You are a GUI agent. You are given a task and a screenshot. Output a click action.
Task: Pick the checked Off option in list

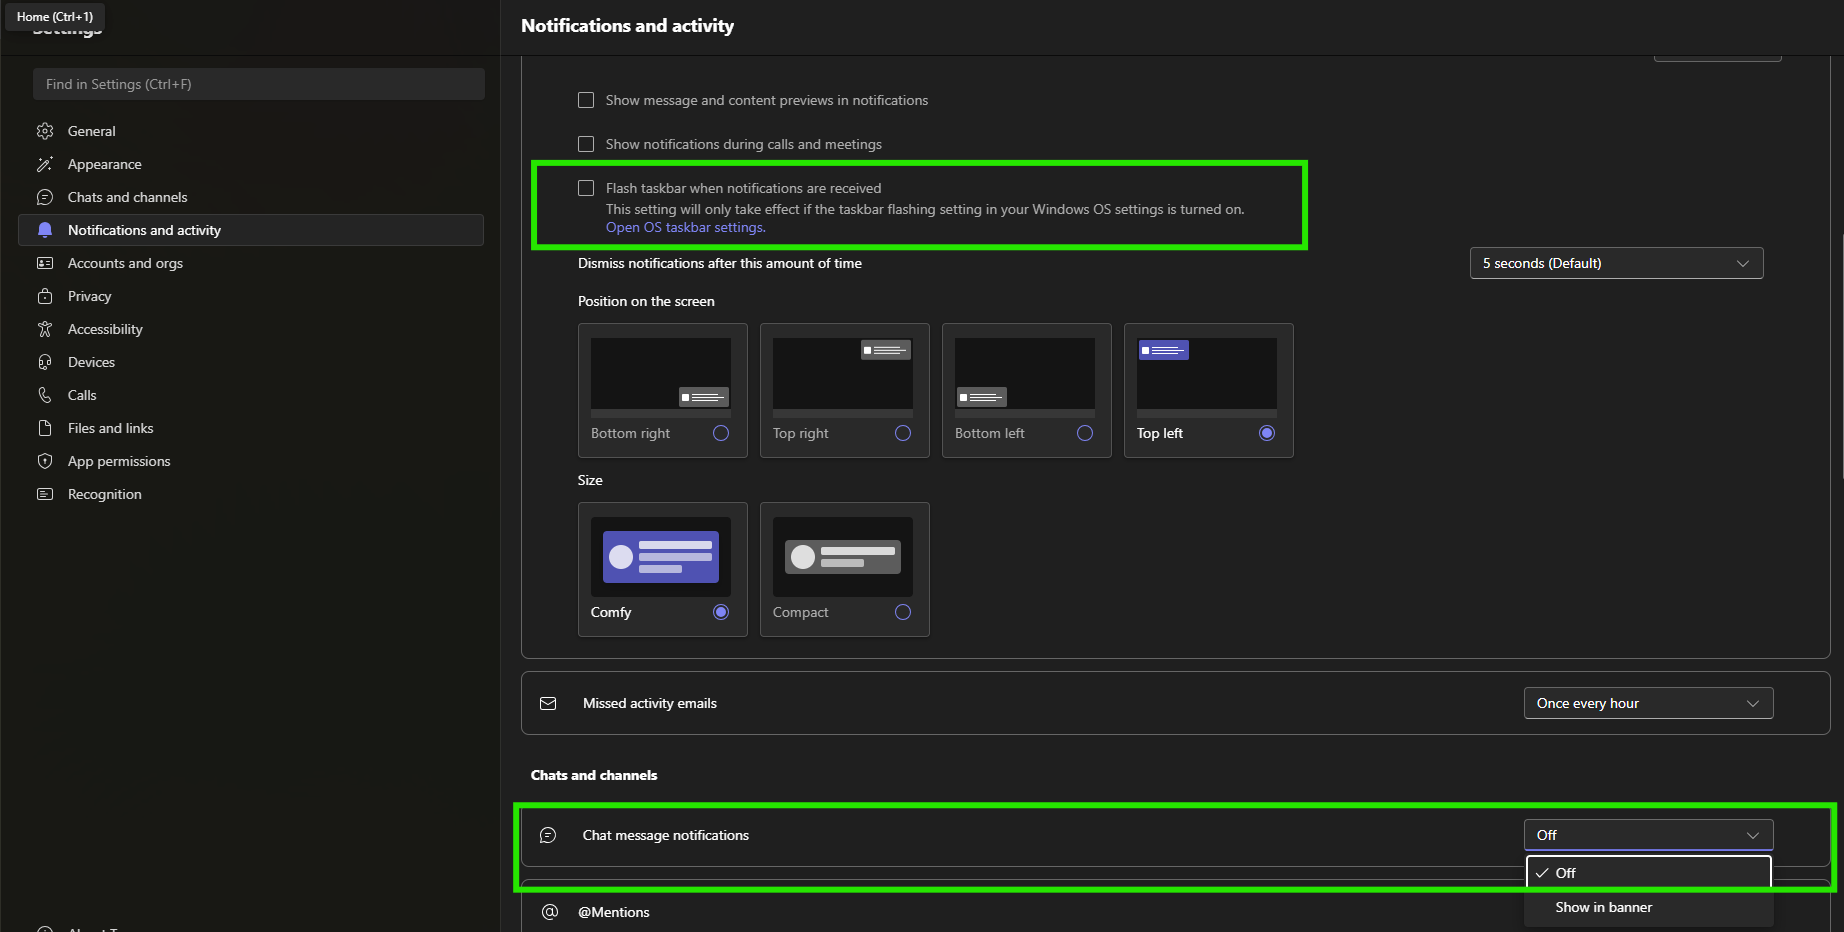[1648, 873]
